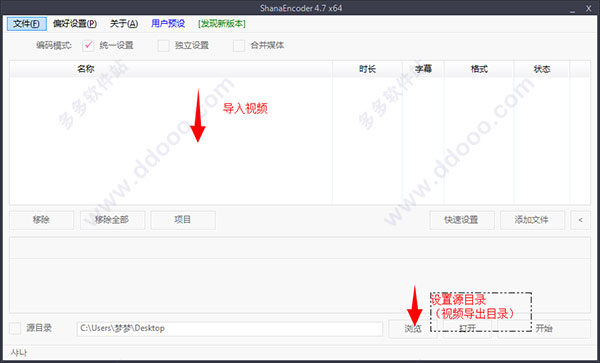Enable the 合并媒体 checkbox
This screenshot has width=600, height=363.
point(239,46)
